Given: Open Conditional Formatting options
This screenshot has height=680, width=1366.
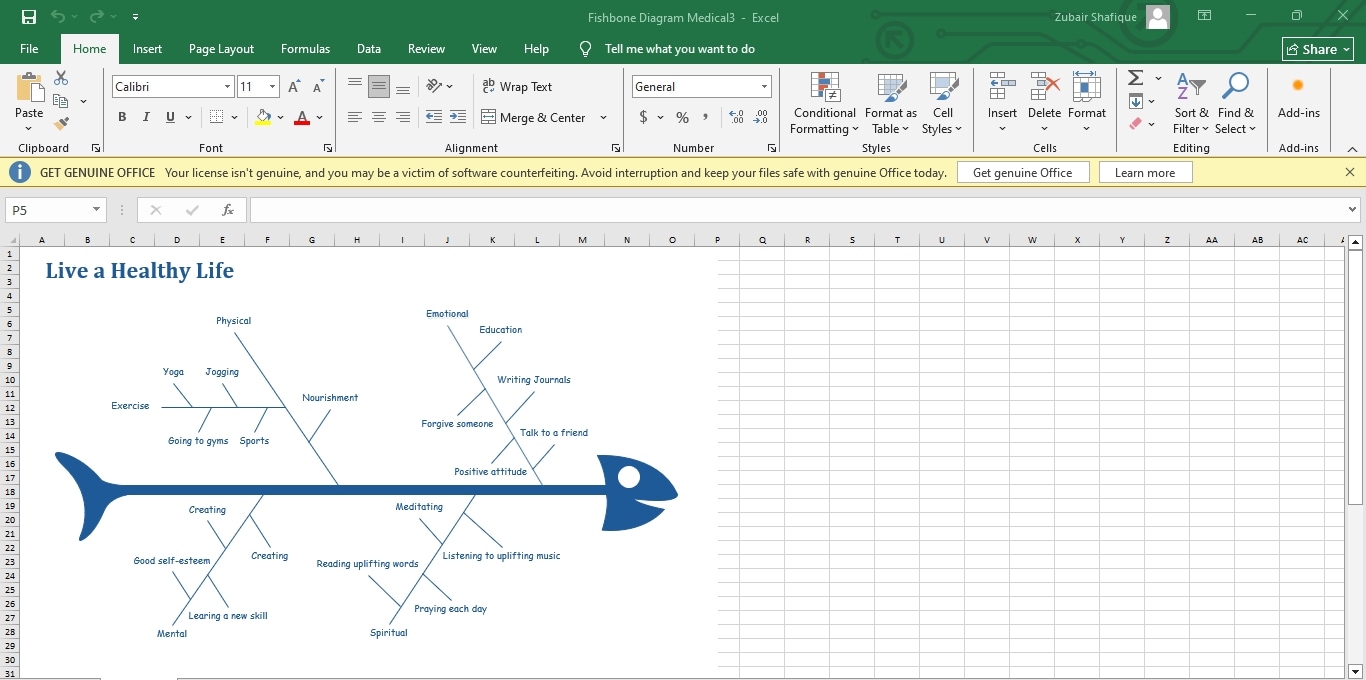Looking at the screenshot, I should 823,103.
